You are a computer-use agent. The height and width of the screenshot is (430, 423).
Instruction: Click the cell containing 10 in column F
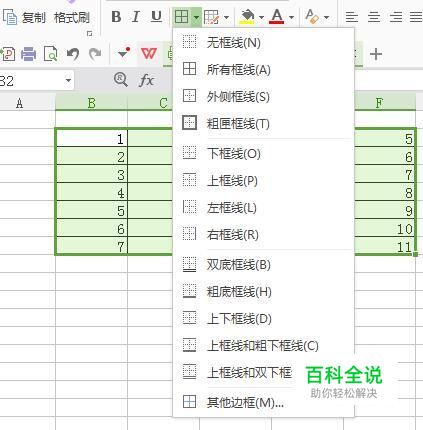(384, 228)
